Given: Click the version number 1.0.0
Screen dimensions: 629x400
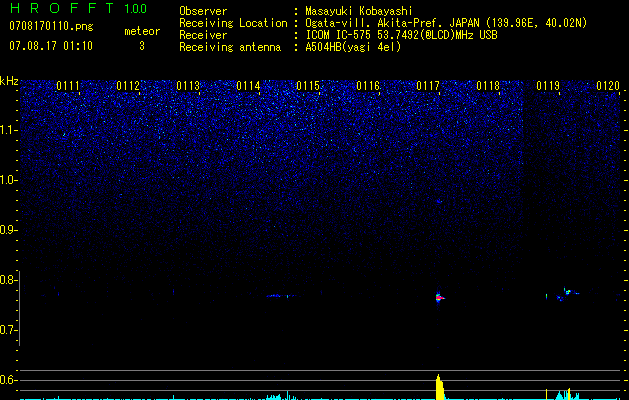Looking at the screenshot, I should [x=136, y=8].
